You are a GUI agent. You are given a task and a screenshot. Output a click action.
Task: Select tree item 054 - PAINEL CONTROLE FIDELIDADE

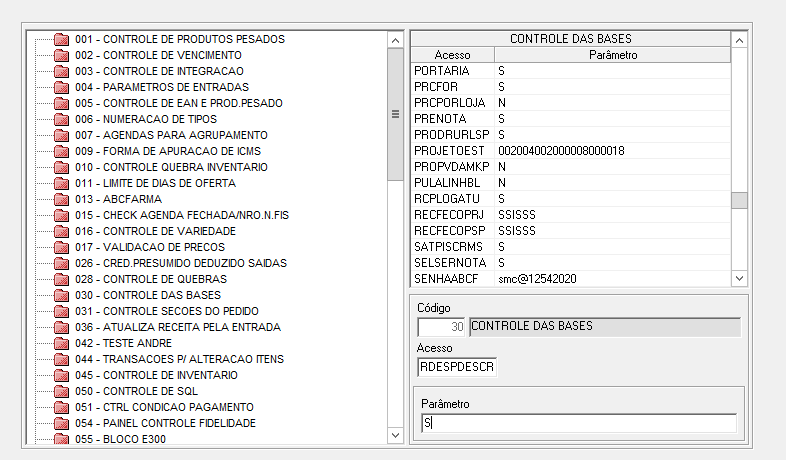pos(165,423)
